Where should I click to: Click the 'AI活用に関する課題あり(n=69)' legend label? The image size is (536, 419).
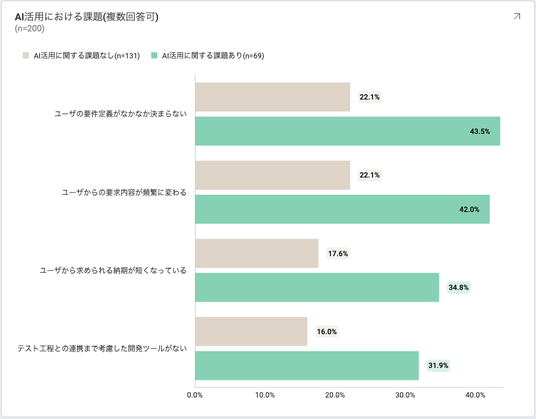(x=213, y=56)
